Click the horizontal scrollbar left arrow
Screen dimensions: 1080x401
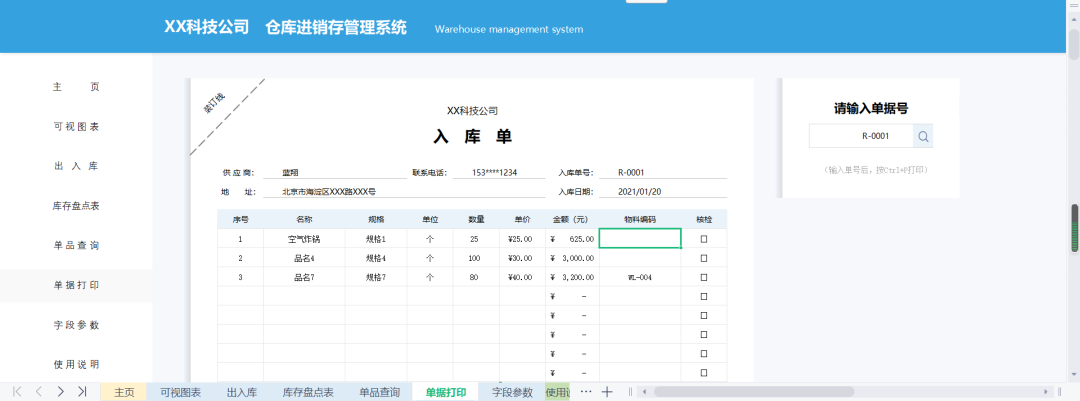pos(644,392)
